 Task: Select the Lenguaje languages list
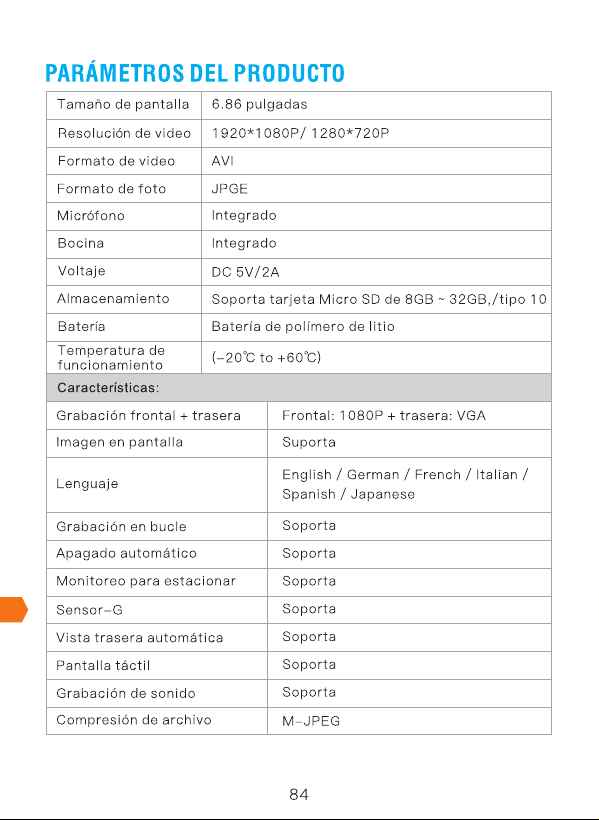point(405,484)
